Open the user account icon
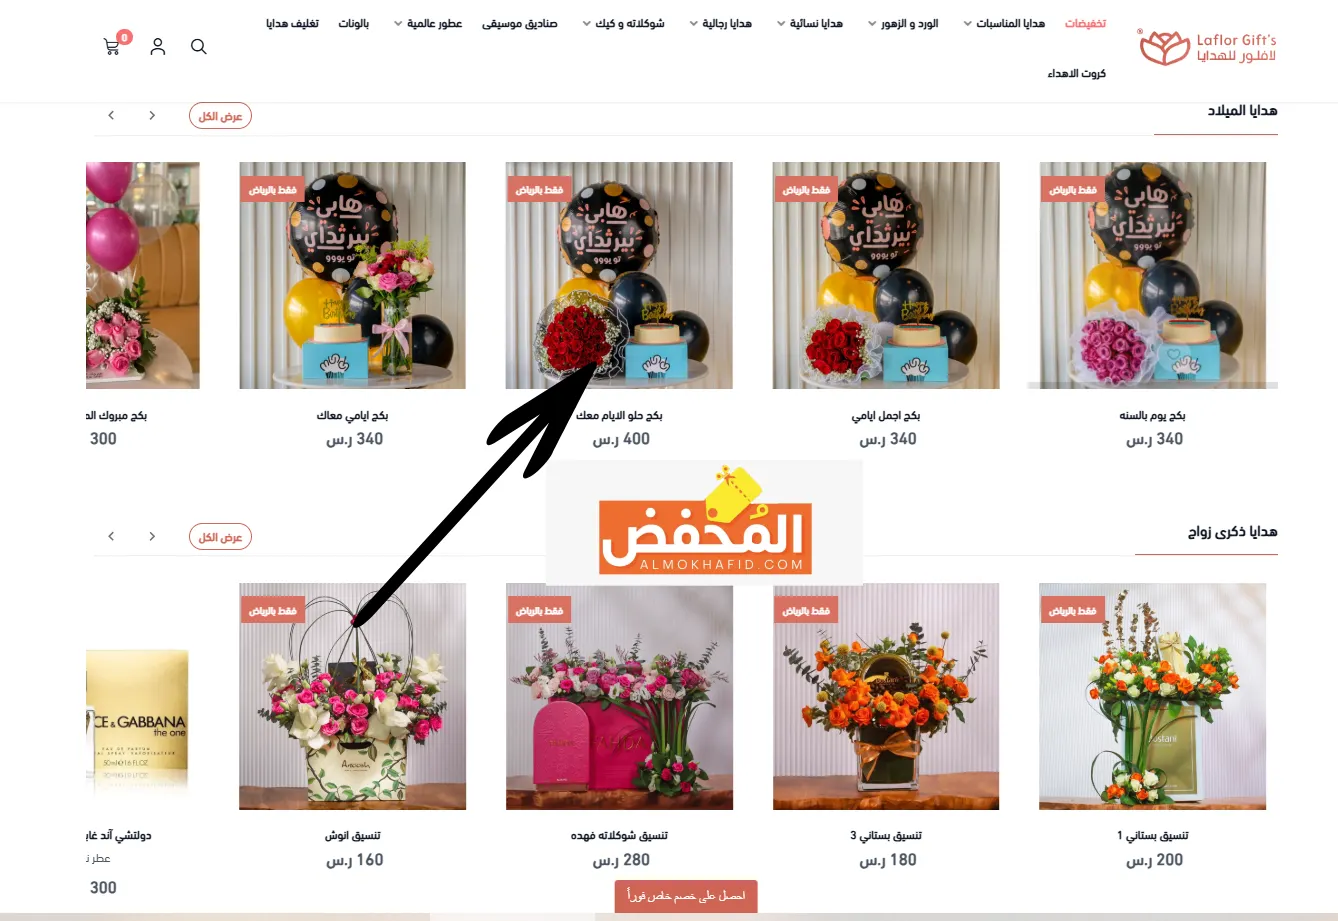The height and width of the screenshot is (921, 1338). (x=158, y=46)
